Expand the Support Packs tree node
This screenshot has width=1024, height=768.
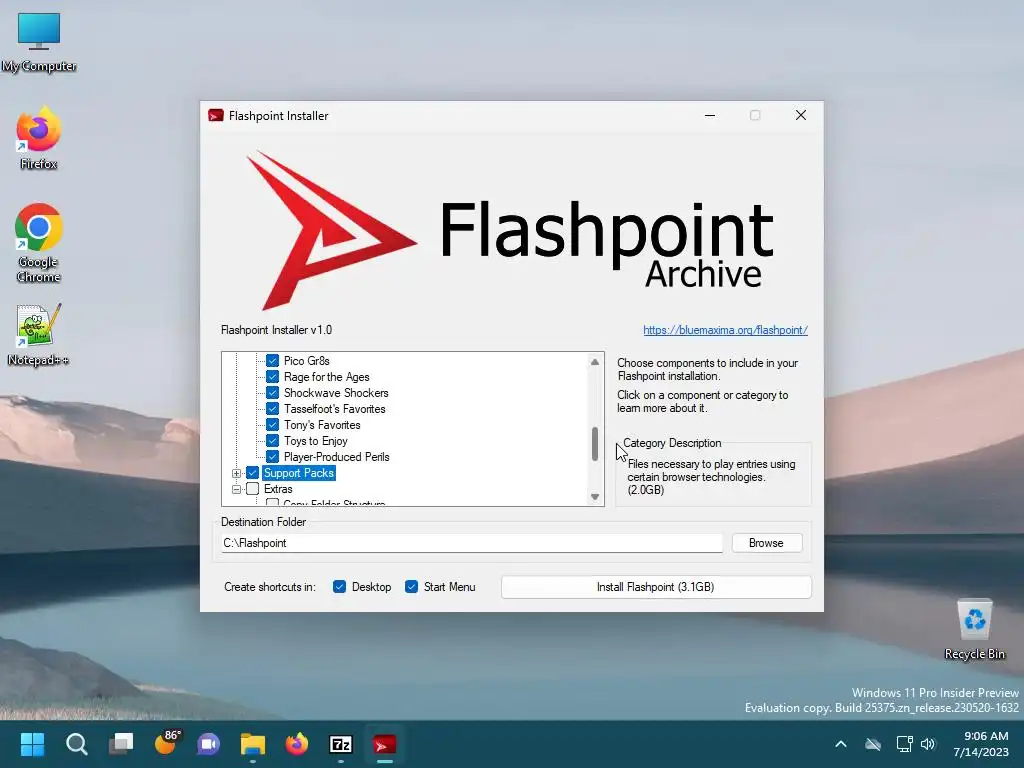point(236,473)
